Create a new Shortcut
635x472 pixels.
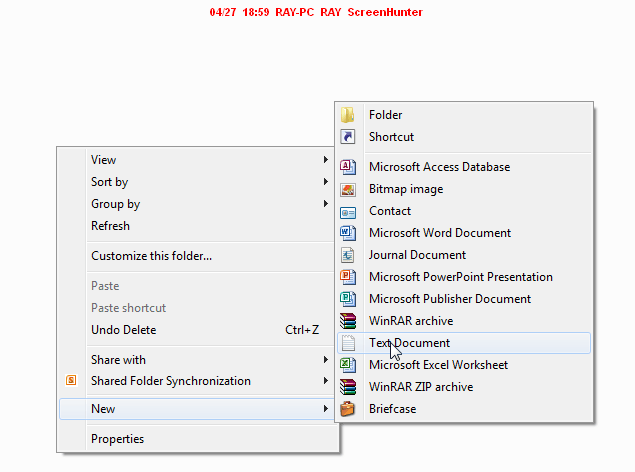[464, 137]
